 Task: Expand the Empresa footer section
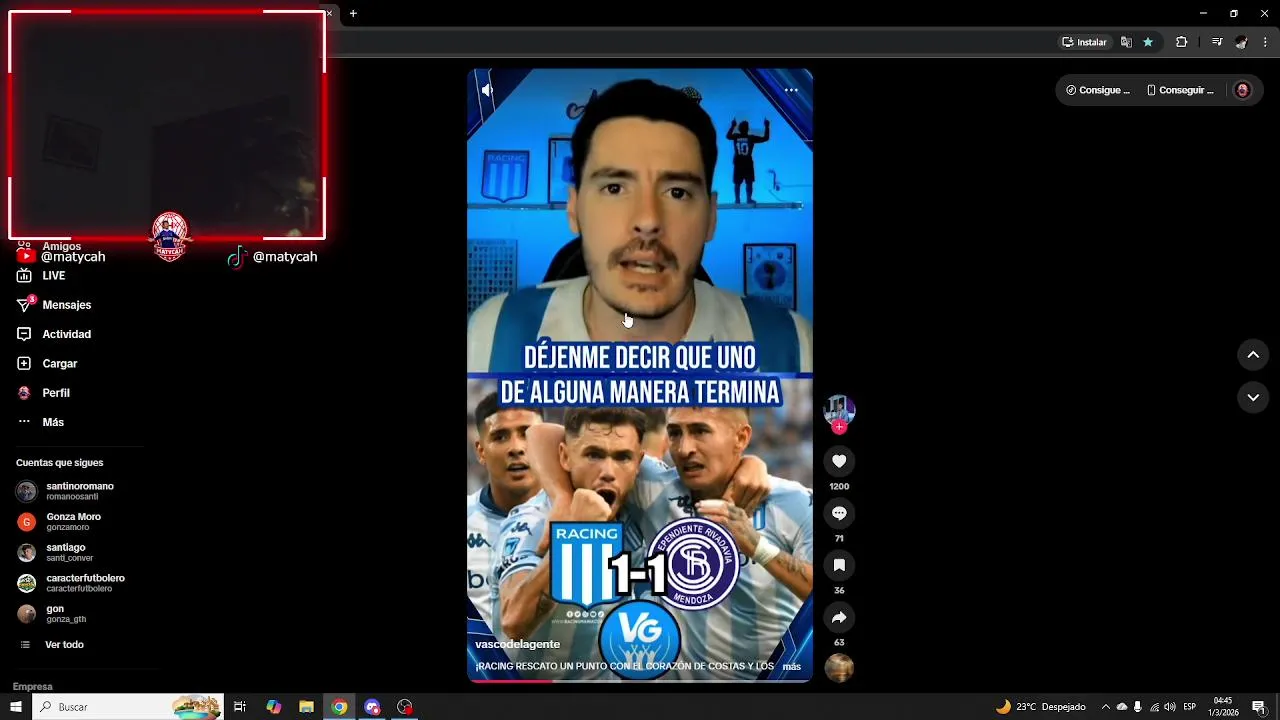33,687
